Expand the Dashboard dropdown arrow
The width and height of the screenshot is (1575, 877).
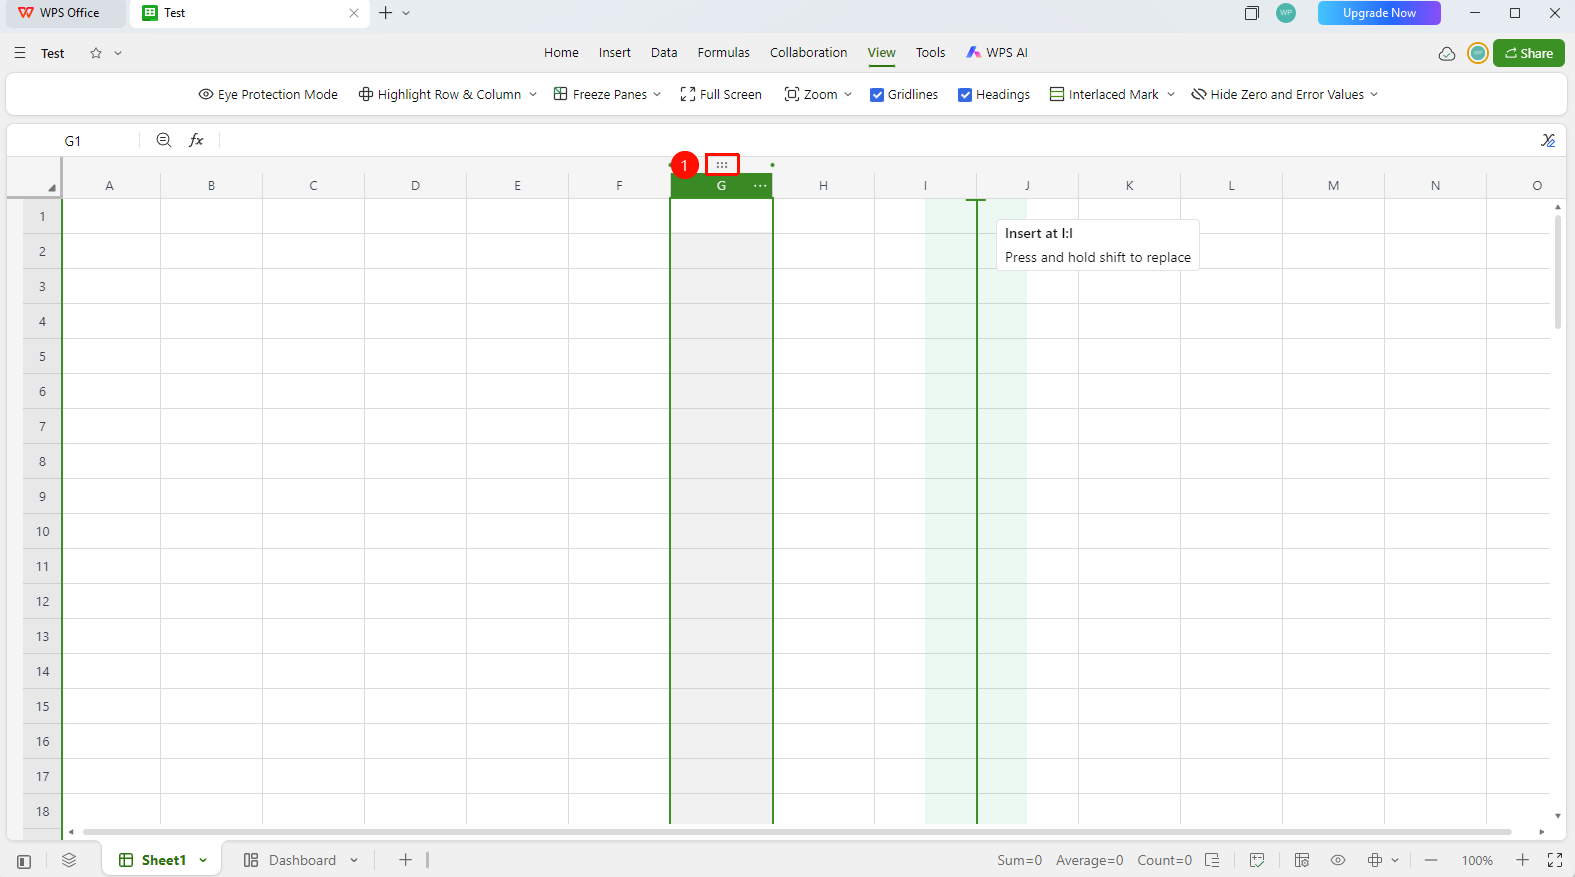(354, 860)
